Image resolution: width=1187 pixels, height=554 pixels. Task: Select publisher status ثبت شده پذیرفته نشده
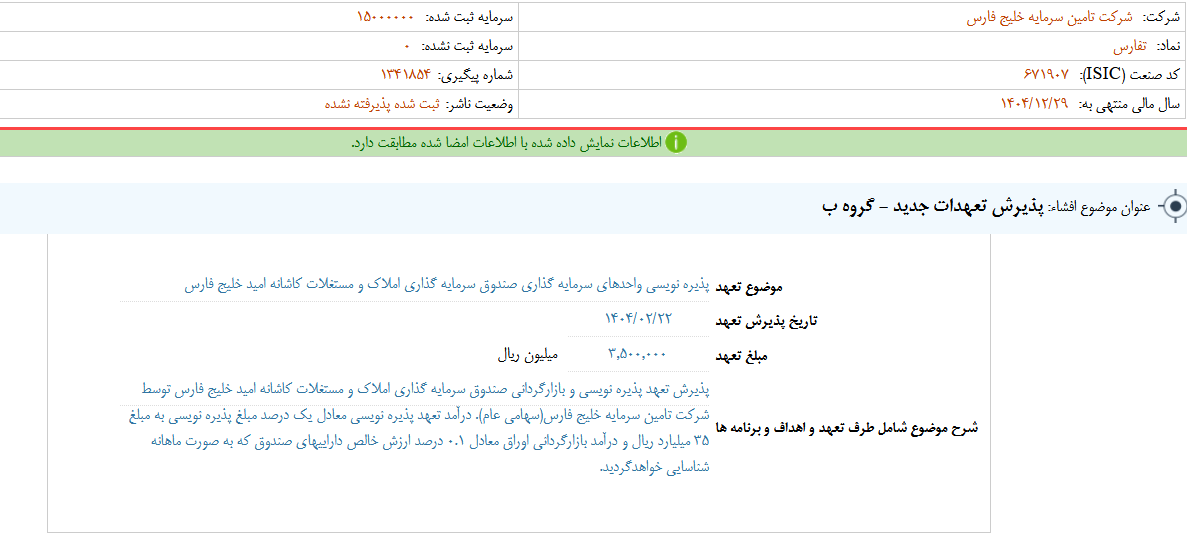(x=382, y=104)
